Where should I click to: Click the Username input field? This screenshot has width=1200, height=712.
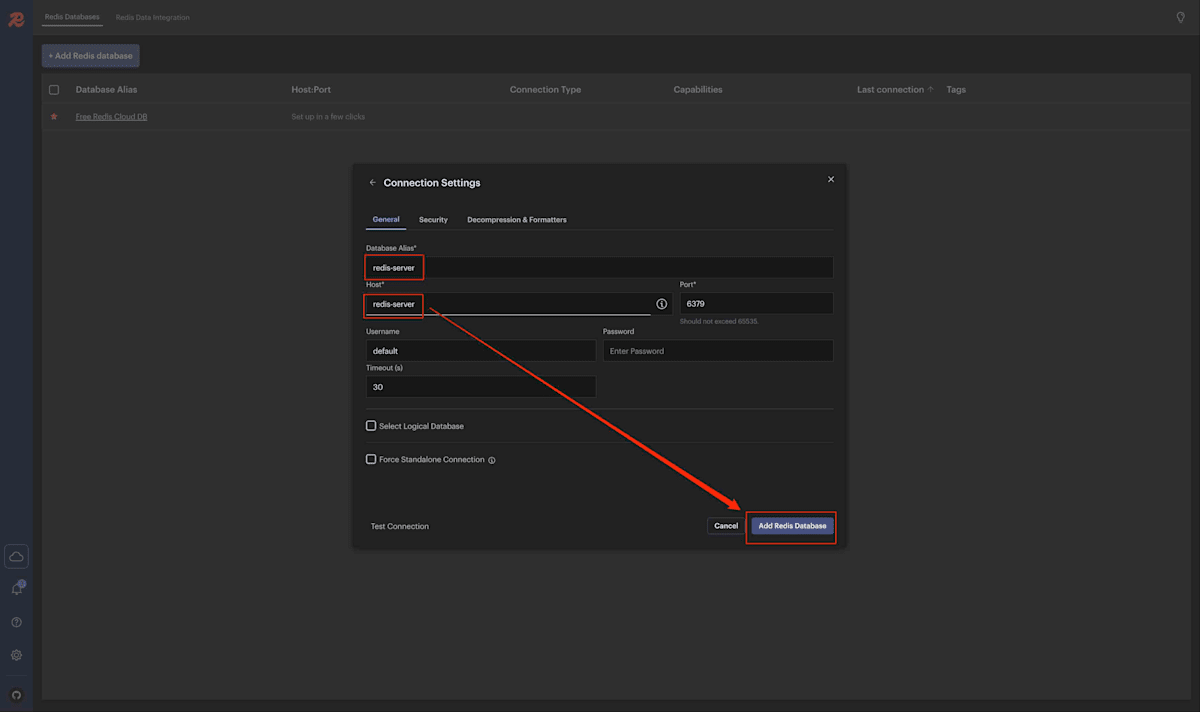coord(481,351)
